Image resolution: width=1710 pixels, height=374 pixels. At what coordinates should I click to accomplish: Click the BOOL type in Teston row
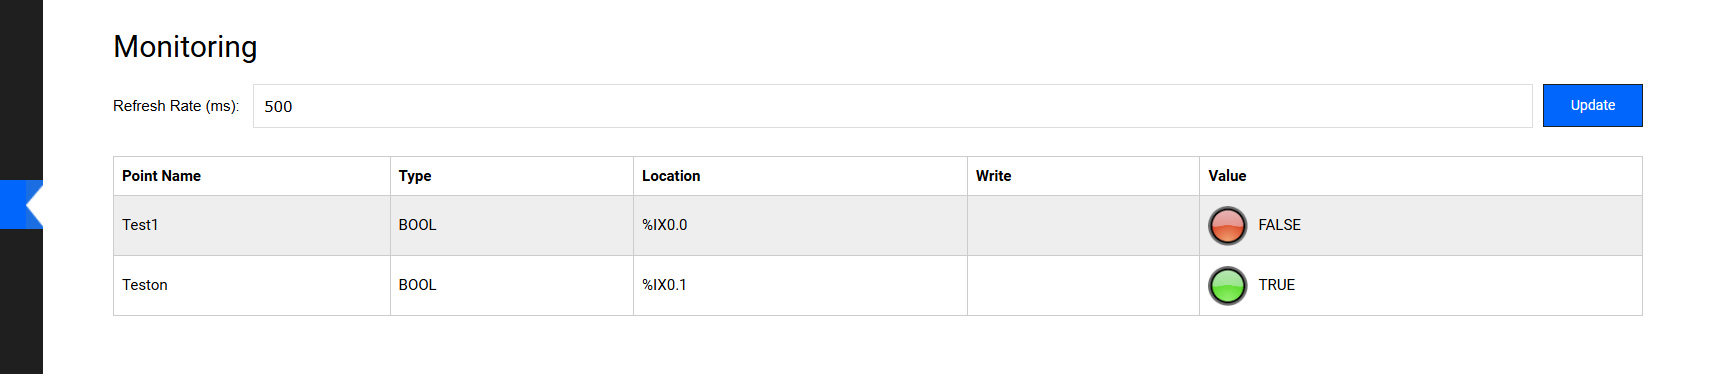click(x=417, y=285)
